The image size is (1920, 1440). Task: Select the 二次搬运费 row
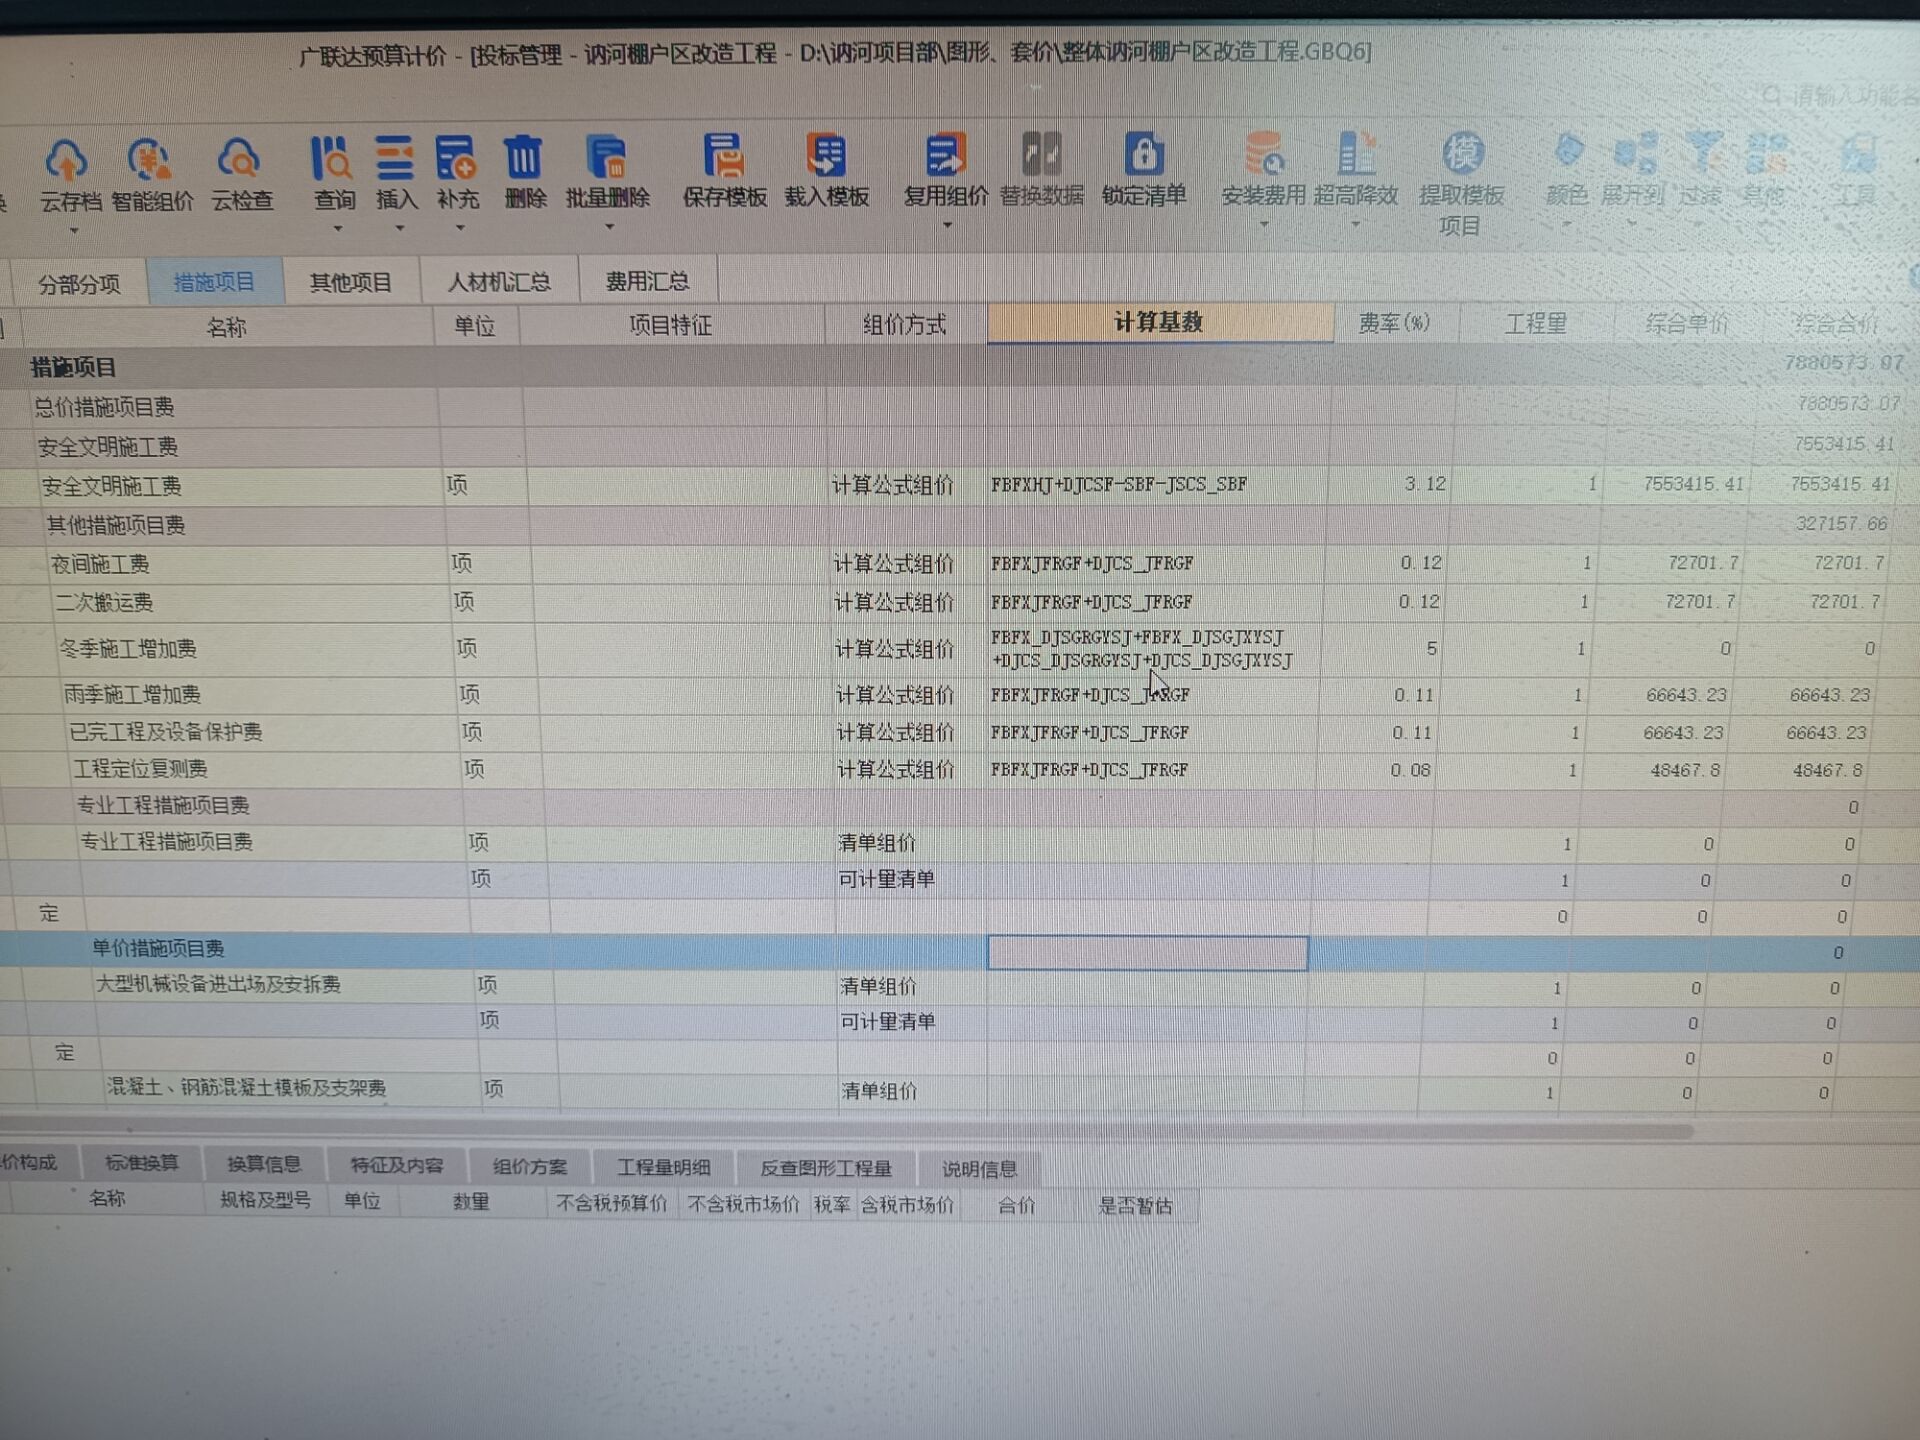point(960,603)
